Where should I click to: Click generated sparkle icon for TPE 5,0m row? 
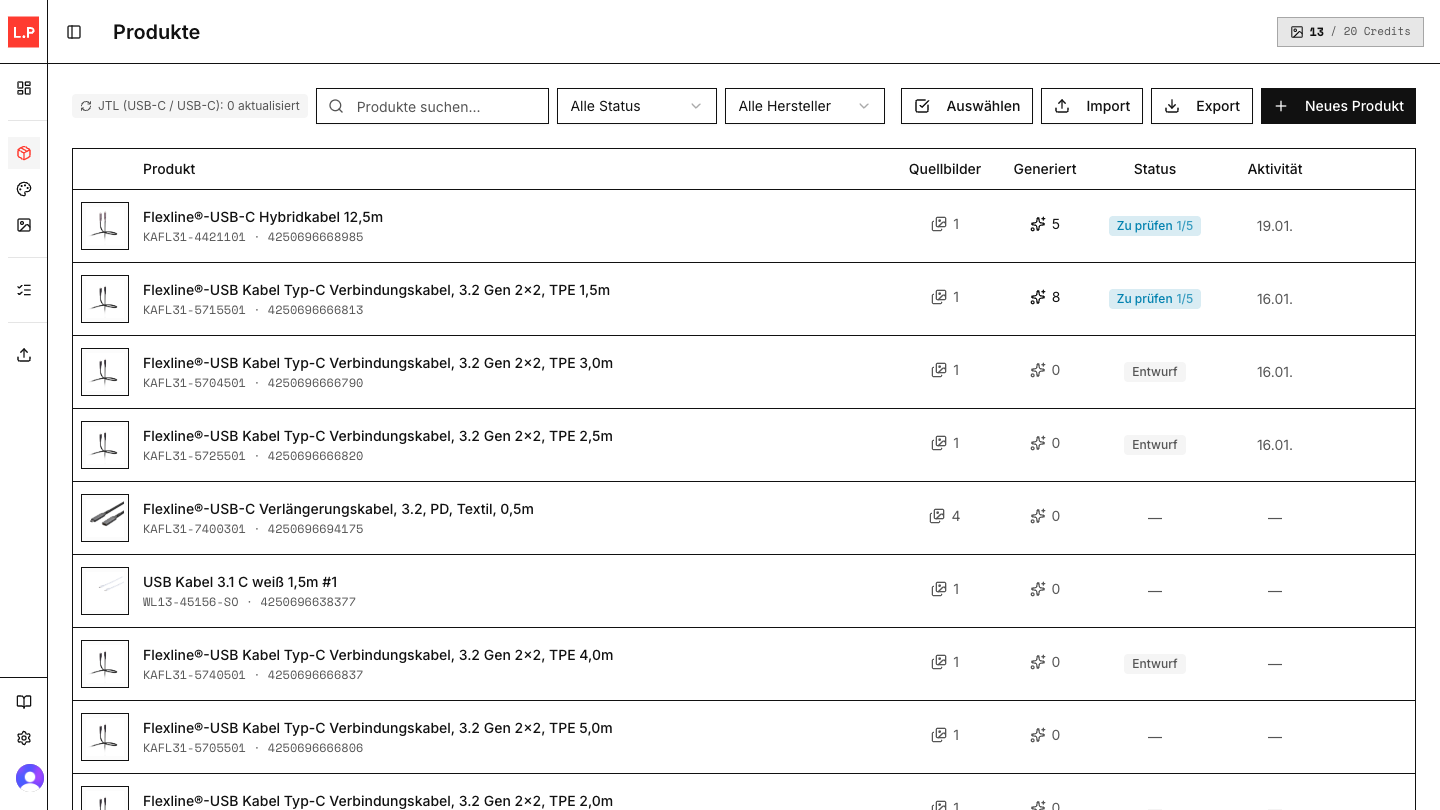[x=1038, y=735]
